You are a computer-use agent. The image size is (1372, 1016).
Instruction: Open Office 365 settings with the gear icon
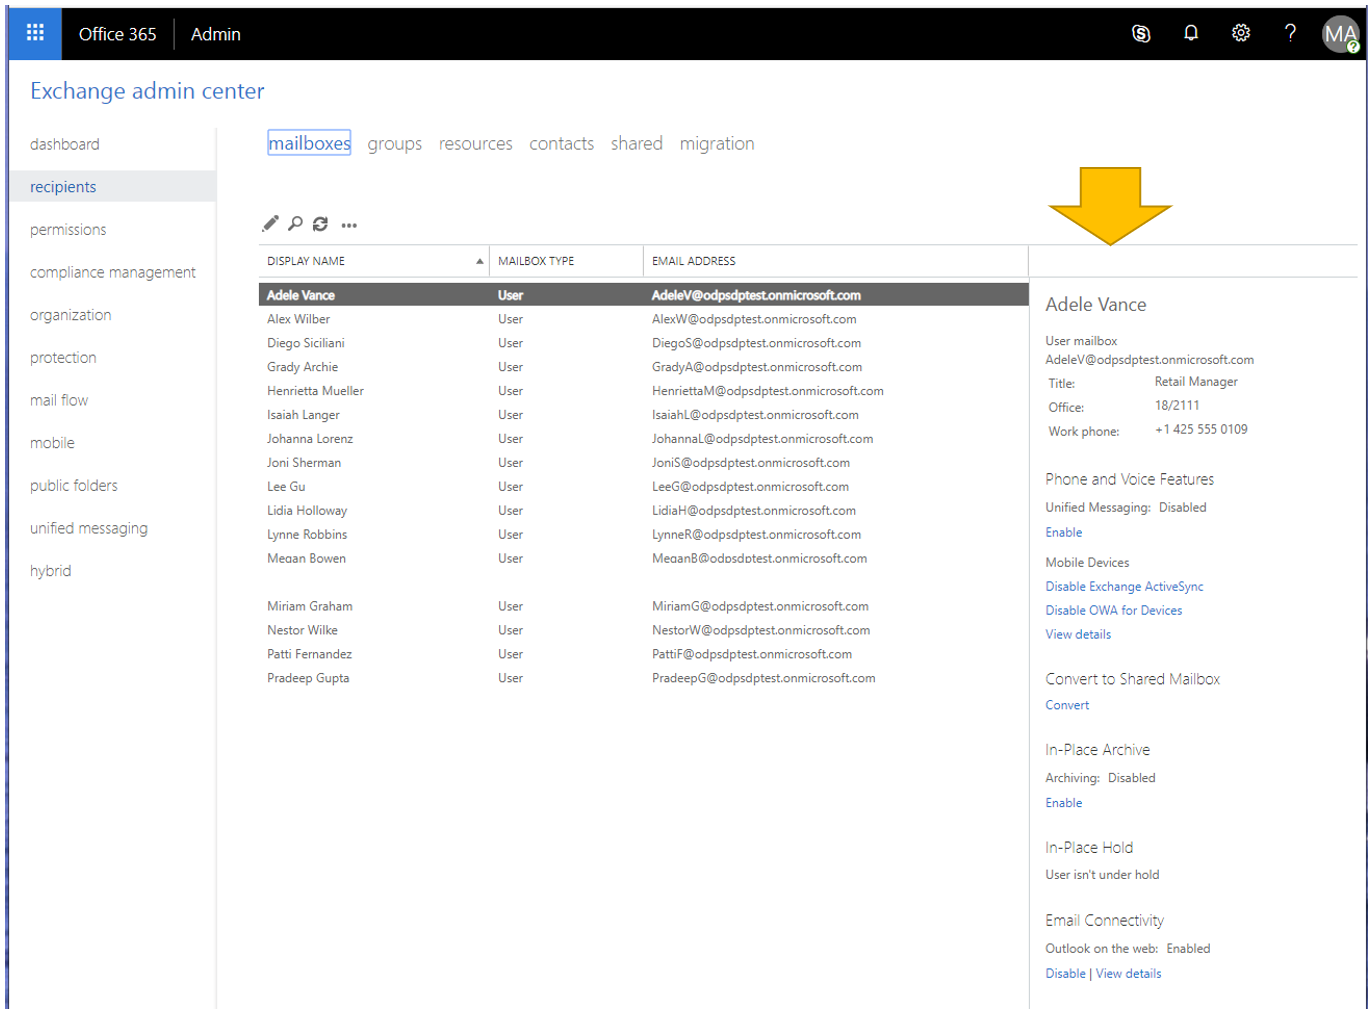[1240, 32]
